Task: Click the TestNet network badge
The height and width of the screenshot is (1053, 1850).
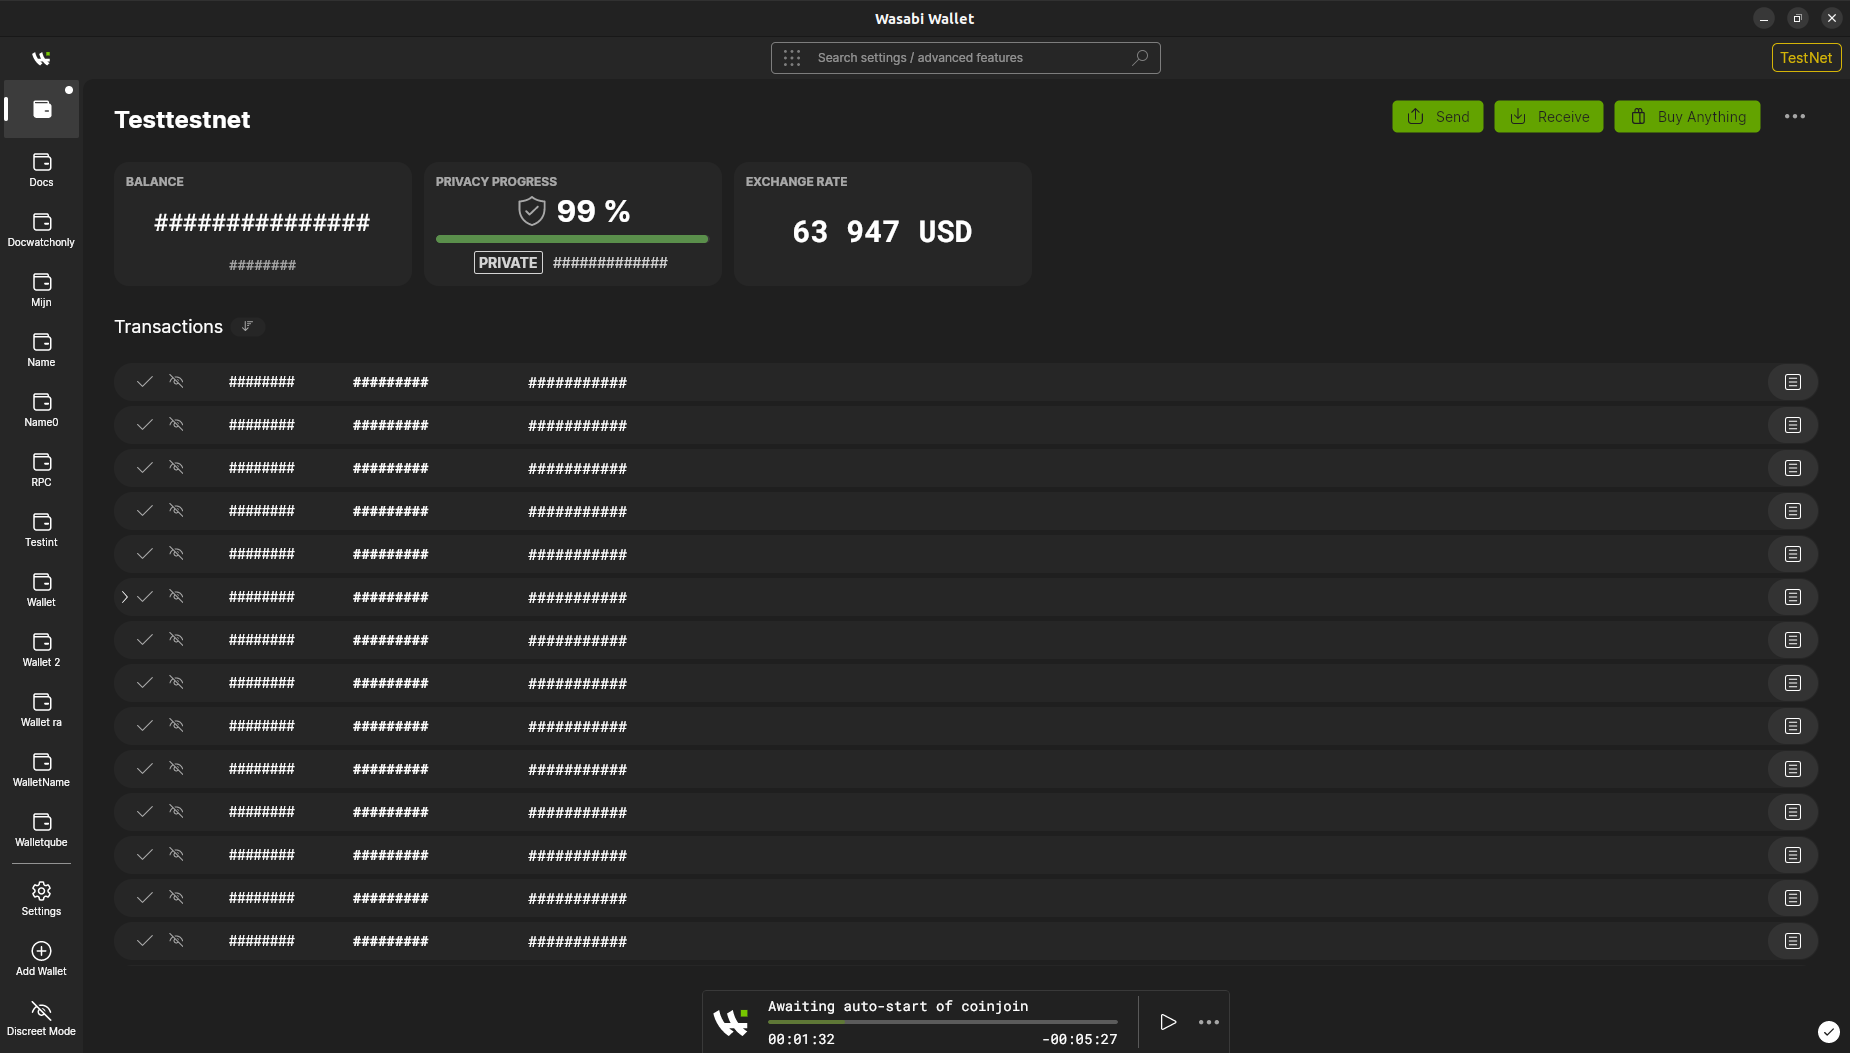Action: click(1806, 58)
